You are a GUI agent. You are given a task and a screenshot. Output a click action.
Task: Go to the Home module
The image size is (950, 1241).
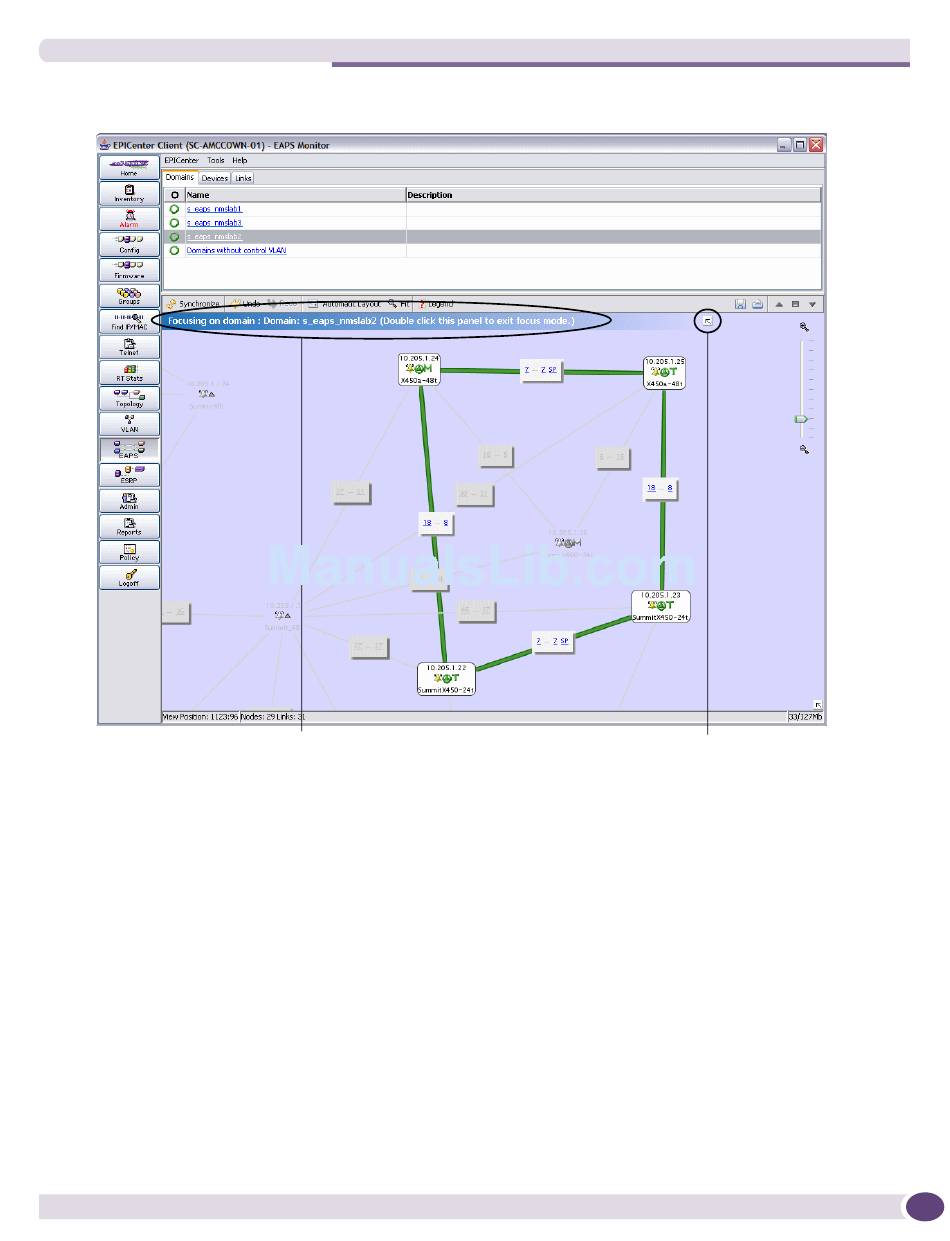(129, 167)
